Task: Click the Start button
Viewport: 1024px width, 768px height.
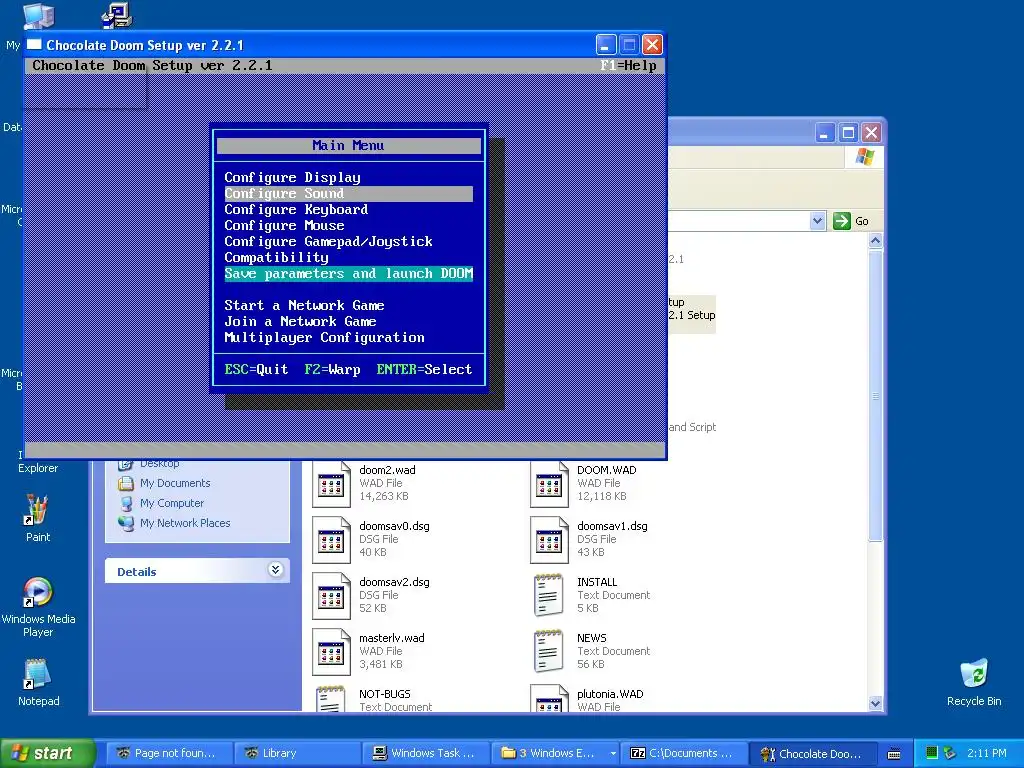Action: (47, 753)
